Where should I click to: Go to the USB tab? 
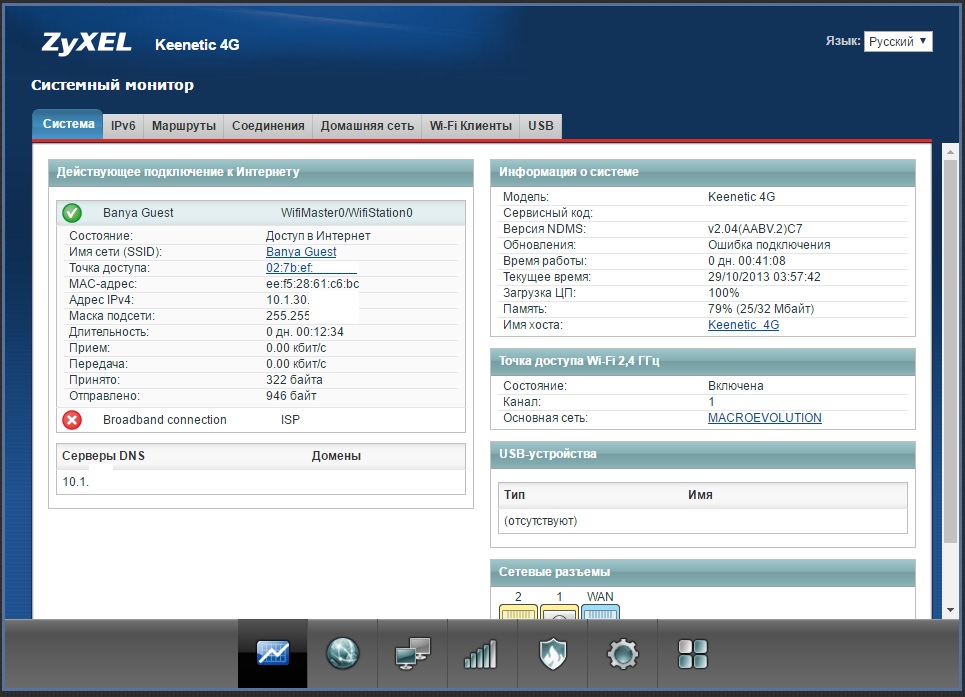[541, 126]
